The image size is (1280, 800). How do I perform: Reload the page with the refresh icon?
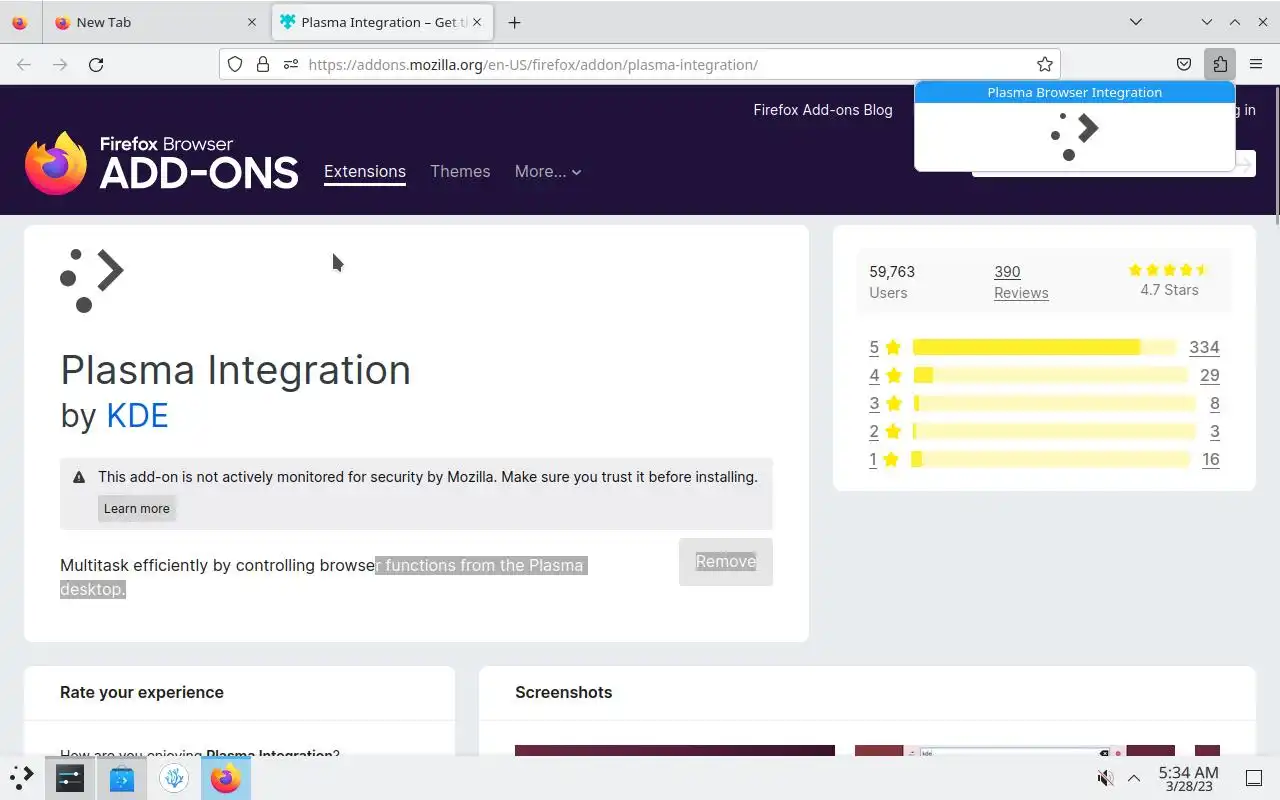(96, 65)
